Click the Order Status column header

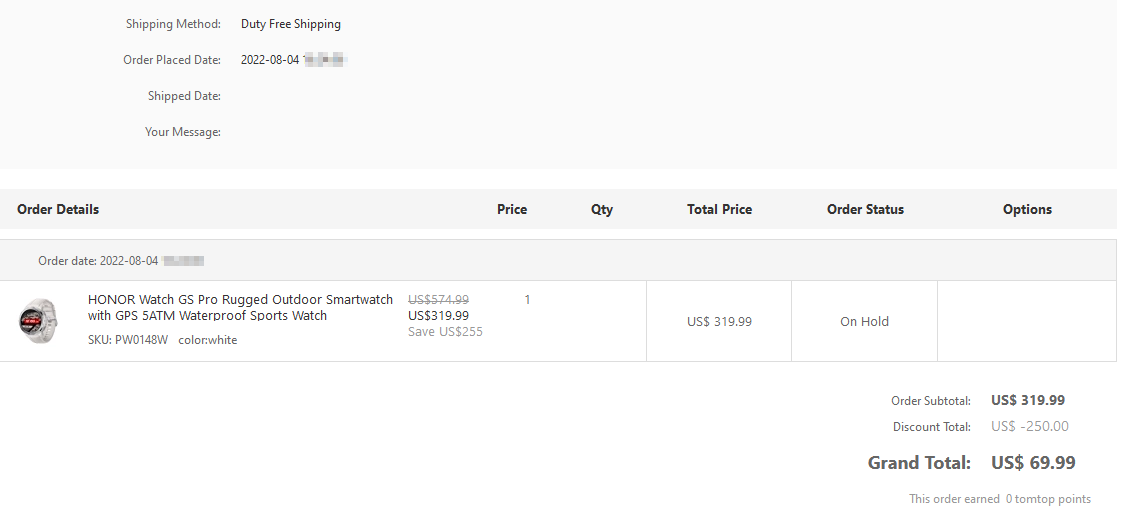pos(865,210)
